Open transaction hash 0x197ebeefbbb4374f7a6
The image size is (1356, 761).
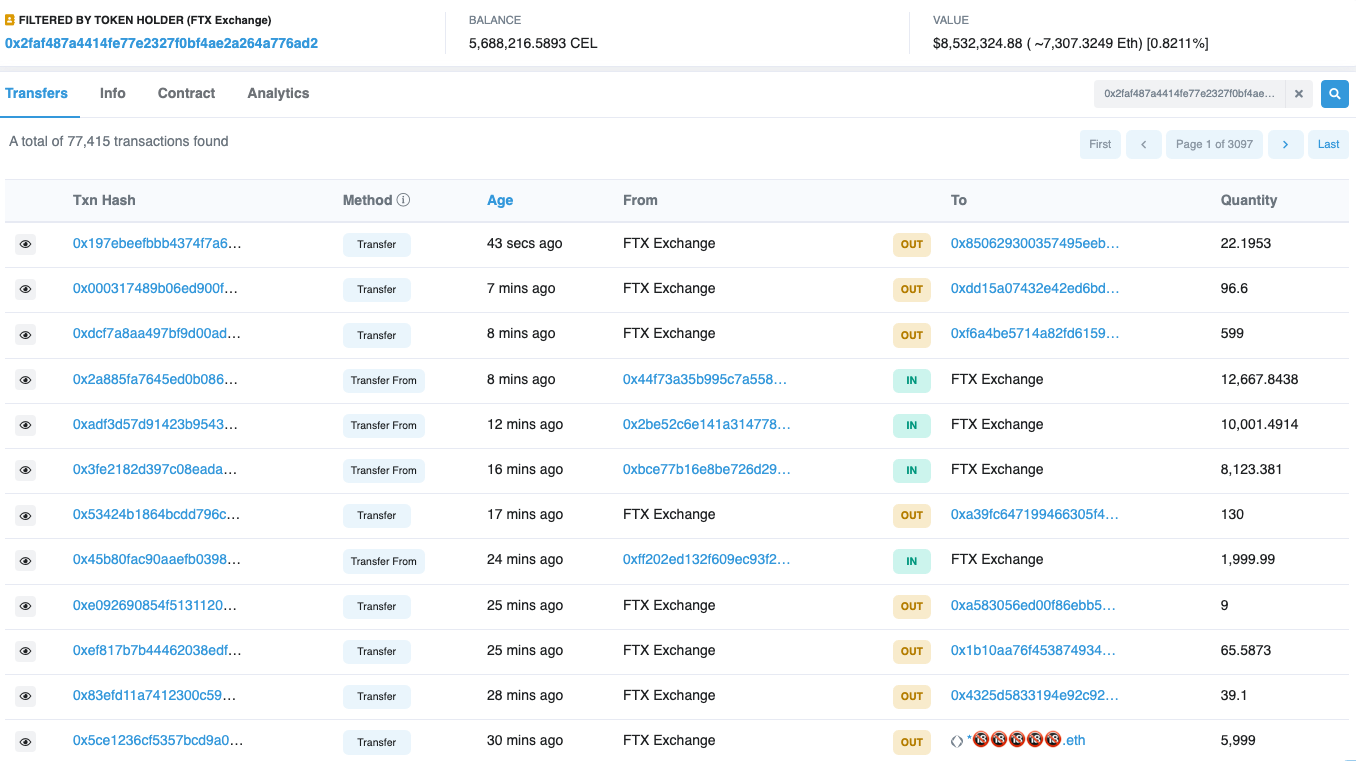coord(157,243)
